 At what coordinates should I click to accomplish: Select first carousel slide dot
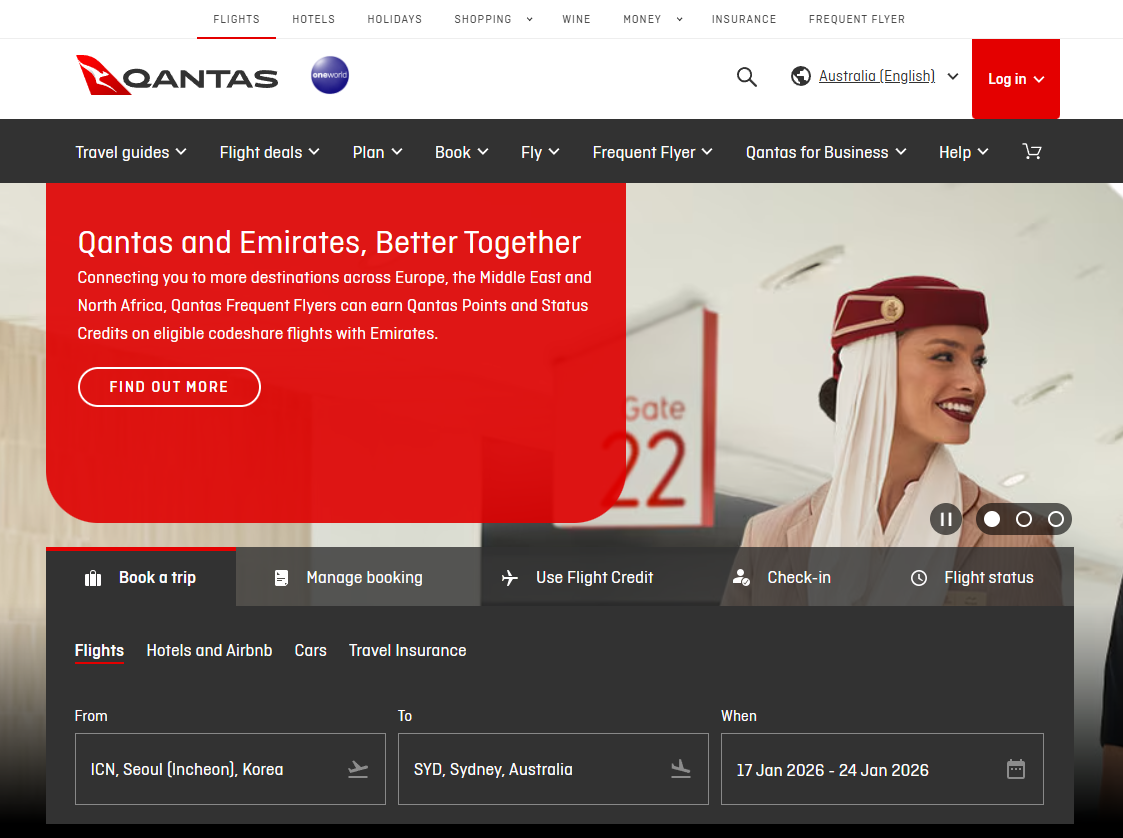[x=992, y=519]
